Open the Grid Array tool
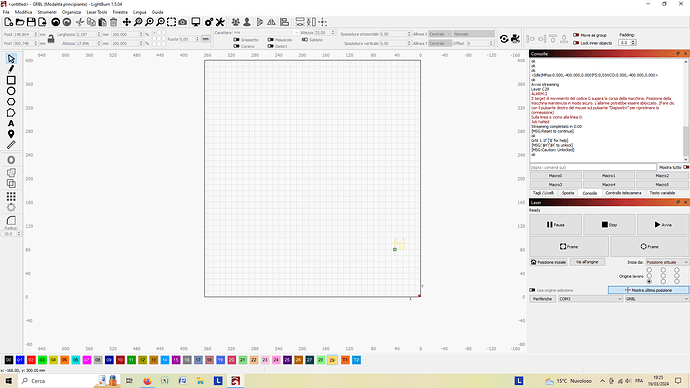This screenshot has height=388, width=690. [x=11, y=196]
